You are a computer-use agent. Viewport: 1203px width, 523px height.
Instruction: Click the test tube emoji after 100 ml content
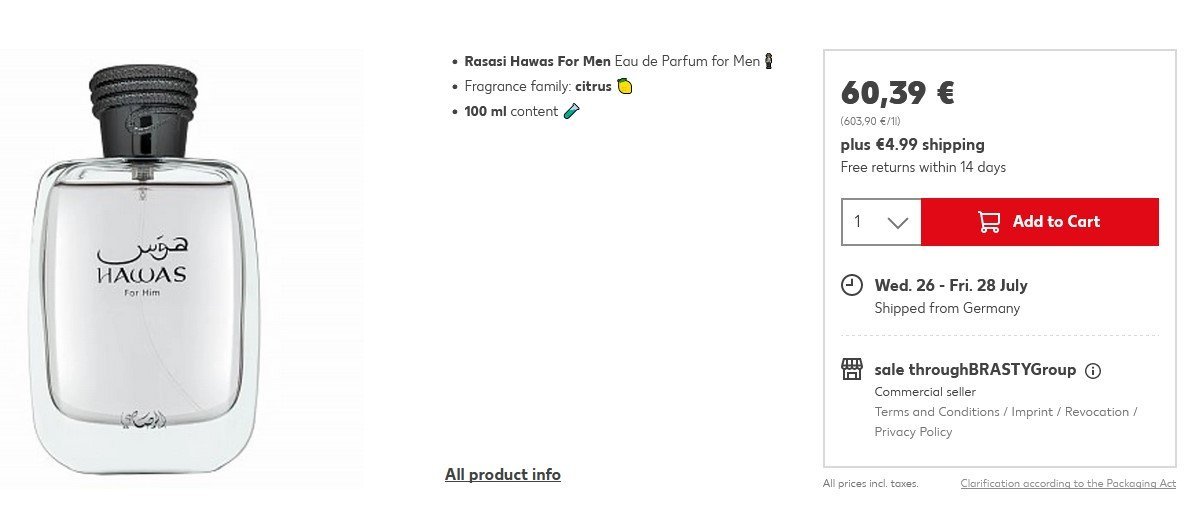[571, 112]
